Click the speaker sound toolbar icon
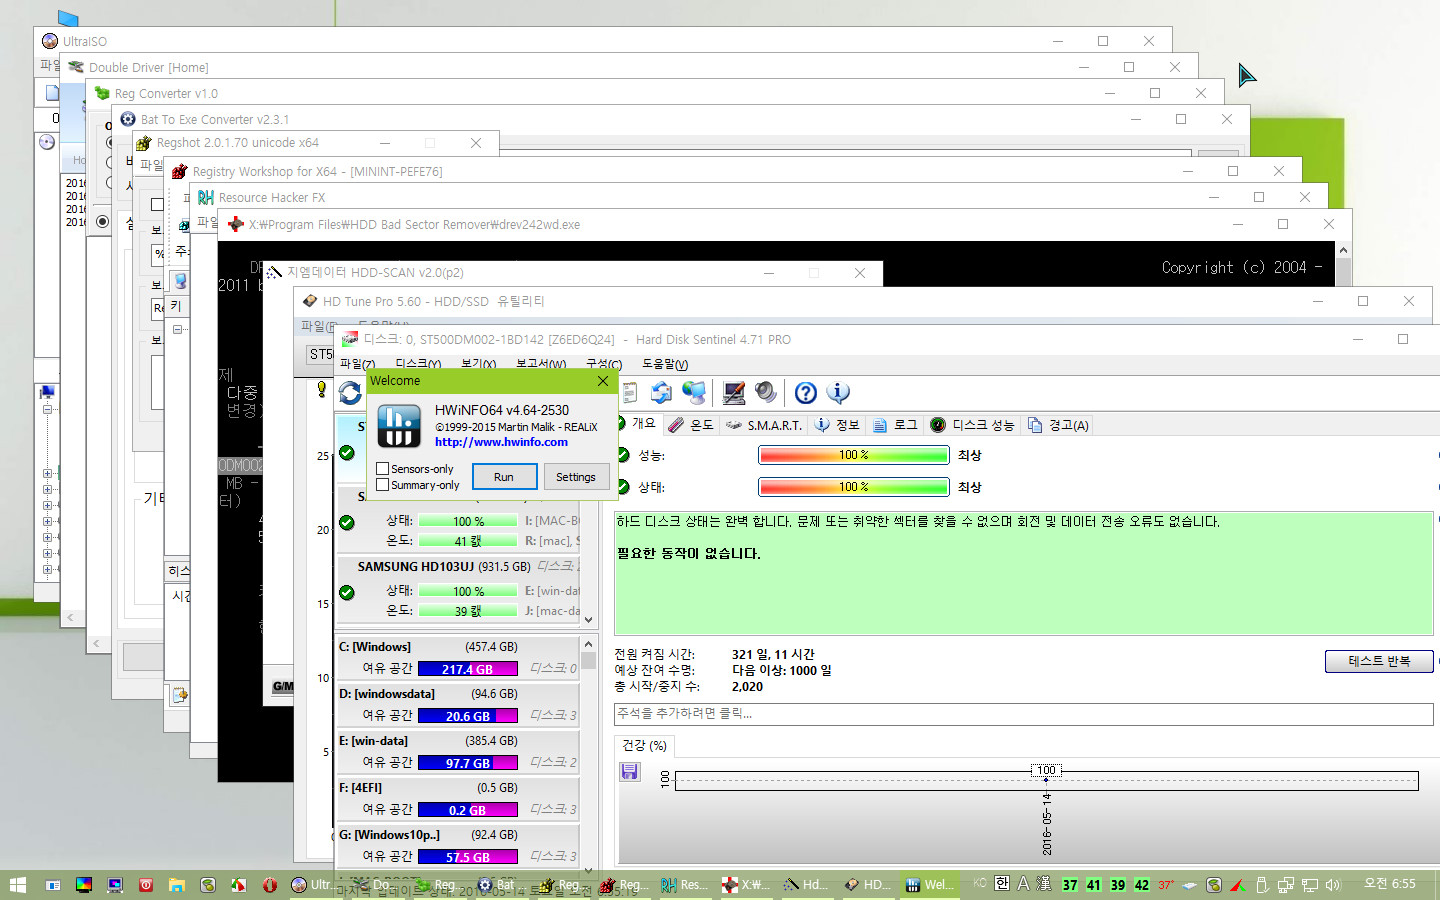 tap(766, 392)
